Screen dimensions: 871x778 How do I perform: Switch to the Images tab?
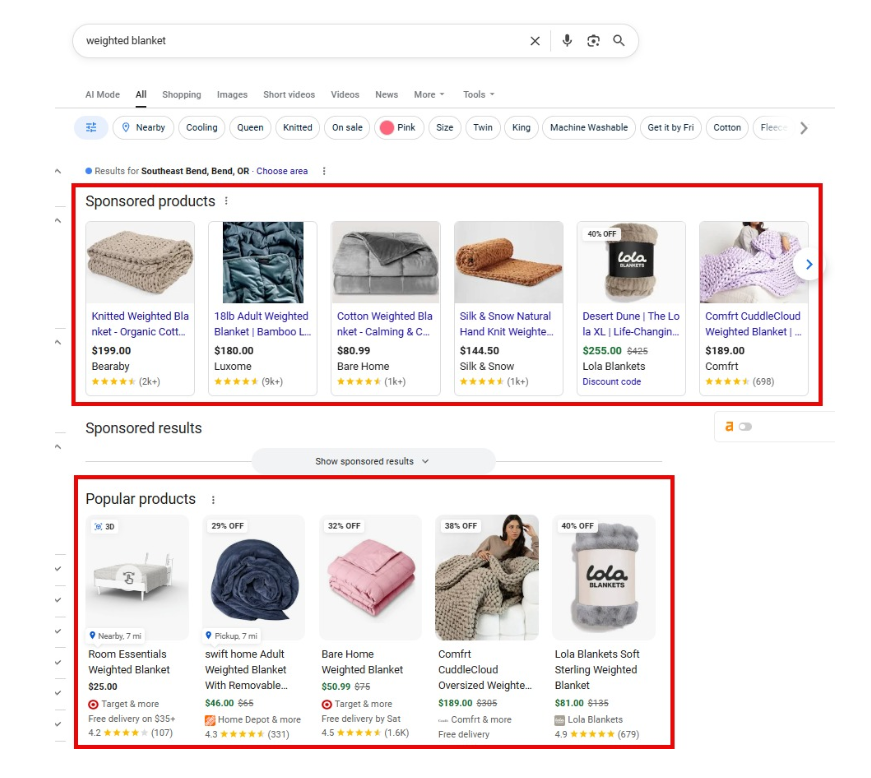pyautogui.click(x=232, y=95)
